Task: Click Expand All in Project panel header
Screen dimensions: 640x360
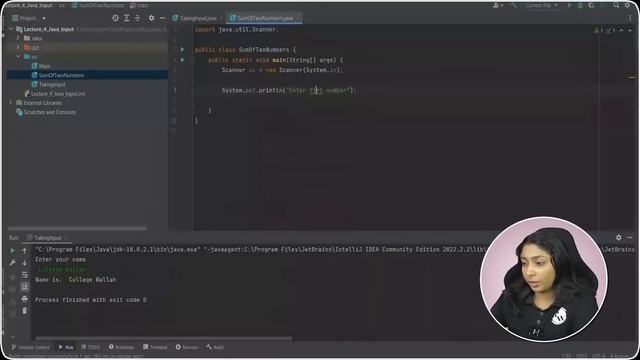Action: [x=127, y=18]
